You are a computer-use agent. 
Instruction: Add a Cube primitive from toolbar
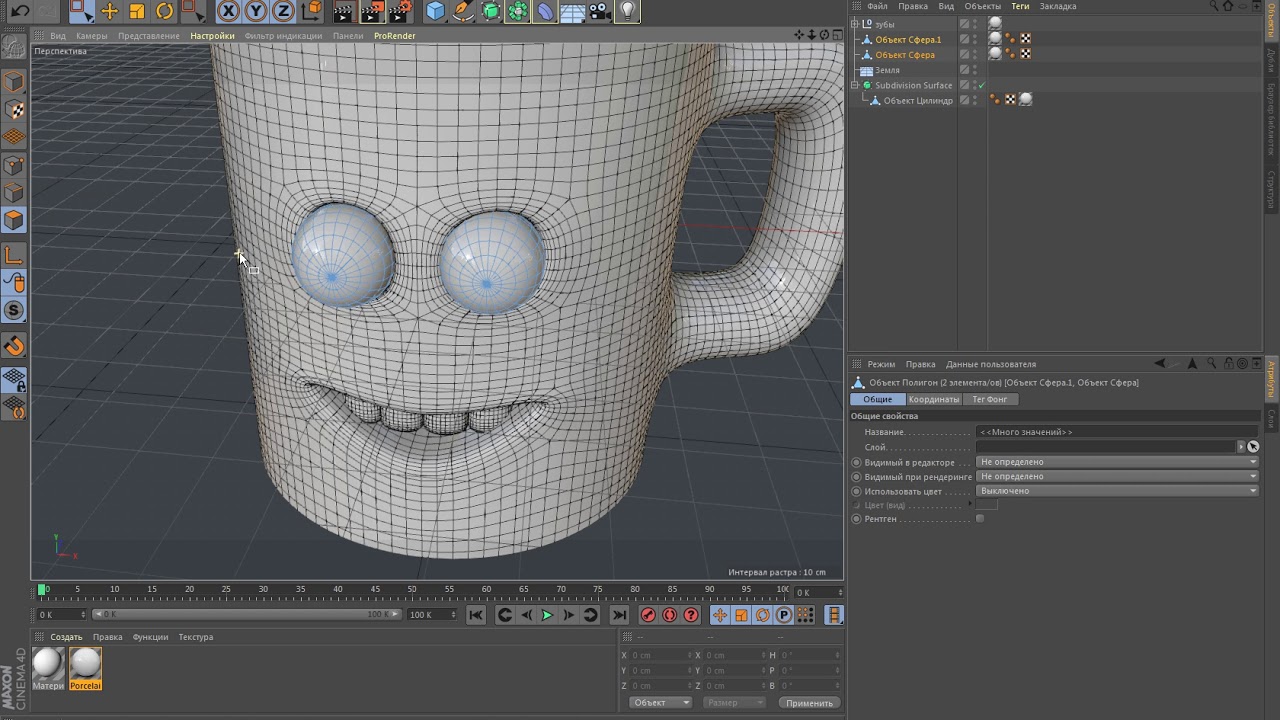tap(435, 11)
